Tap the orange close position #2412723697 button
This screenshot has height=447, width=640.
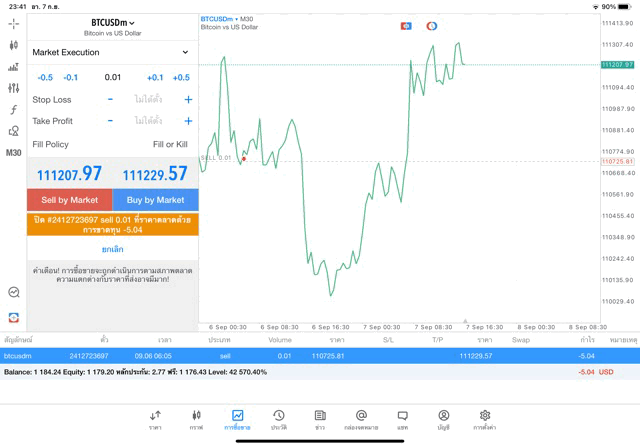[x=112, y=224]
